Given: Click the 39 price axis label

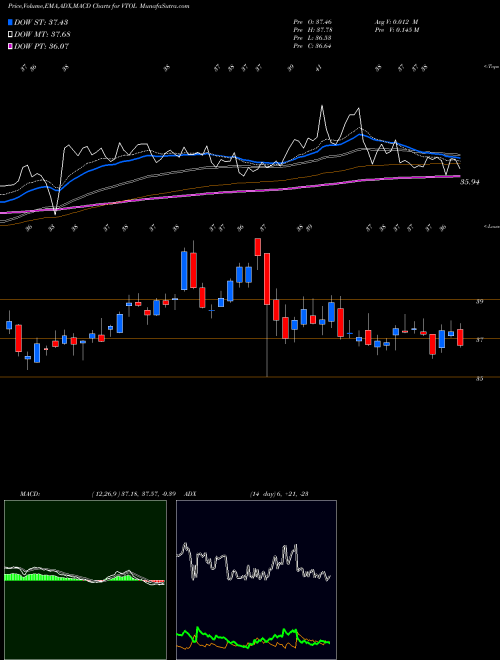Looking at the screenshot, I should pos(479,301).
